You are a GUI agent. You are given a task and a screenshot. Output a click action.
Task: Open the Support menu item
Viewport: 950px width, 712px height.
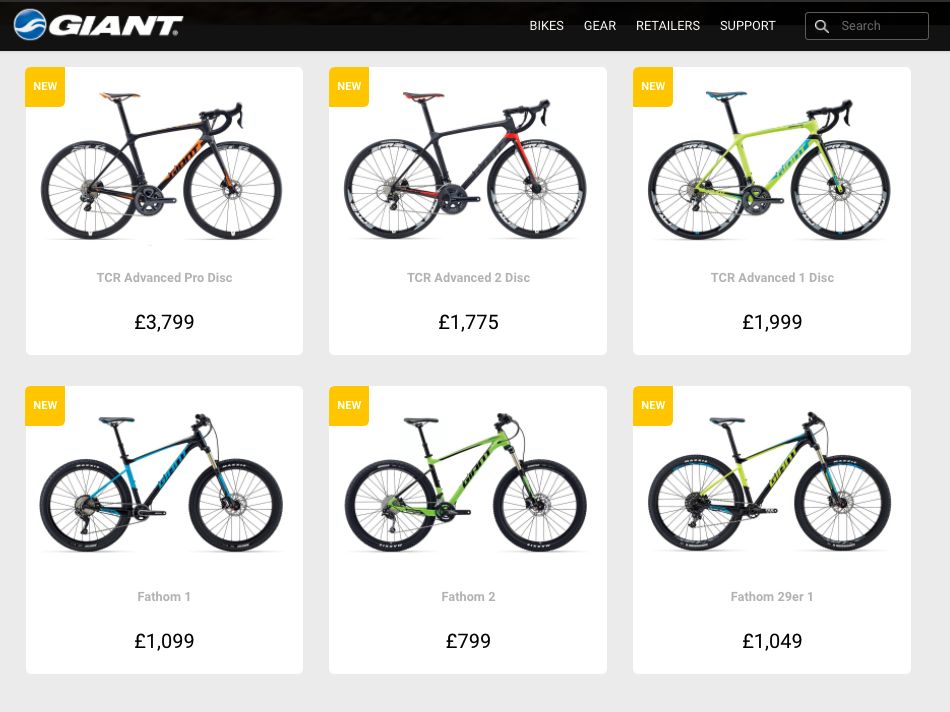point(748,26)
